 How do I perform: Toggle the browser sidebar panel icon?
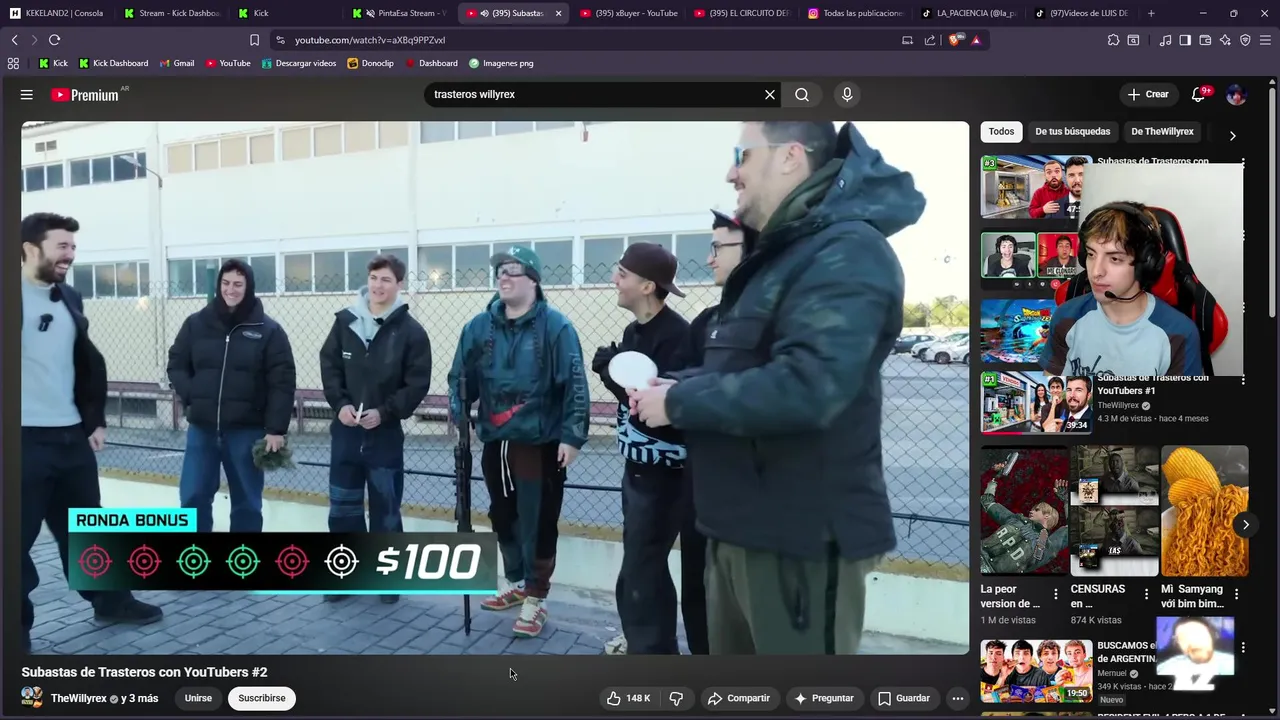pos(1185,40)
